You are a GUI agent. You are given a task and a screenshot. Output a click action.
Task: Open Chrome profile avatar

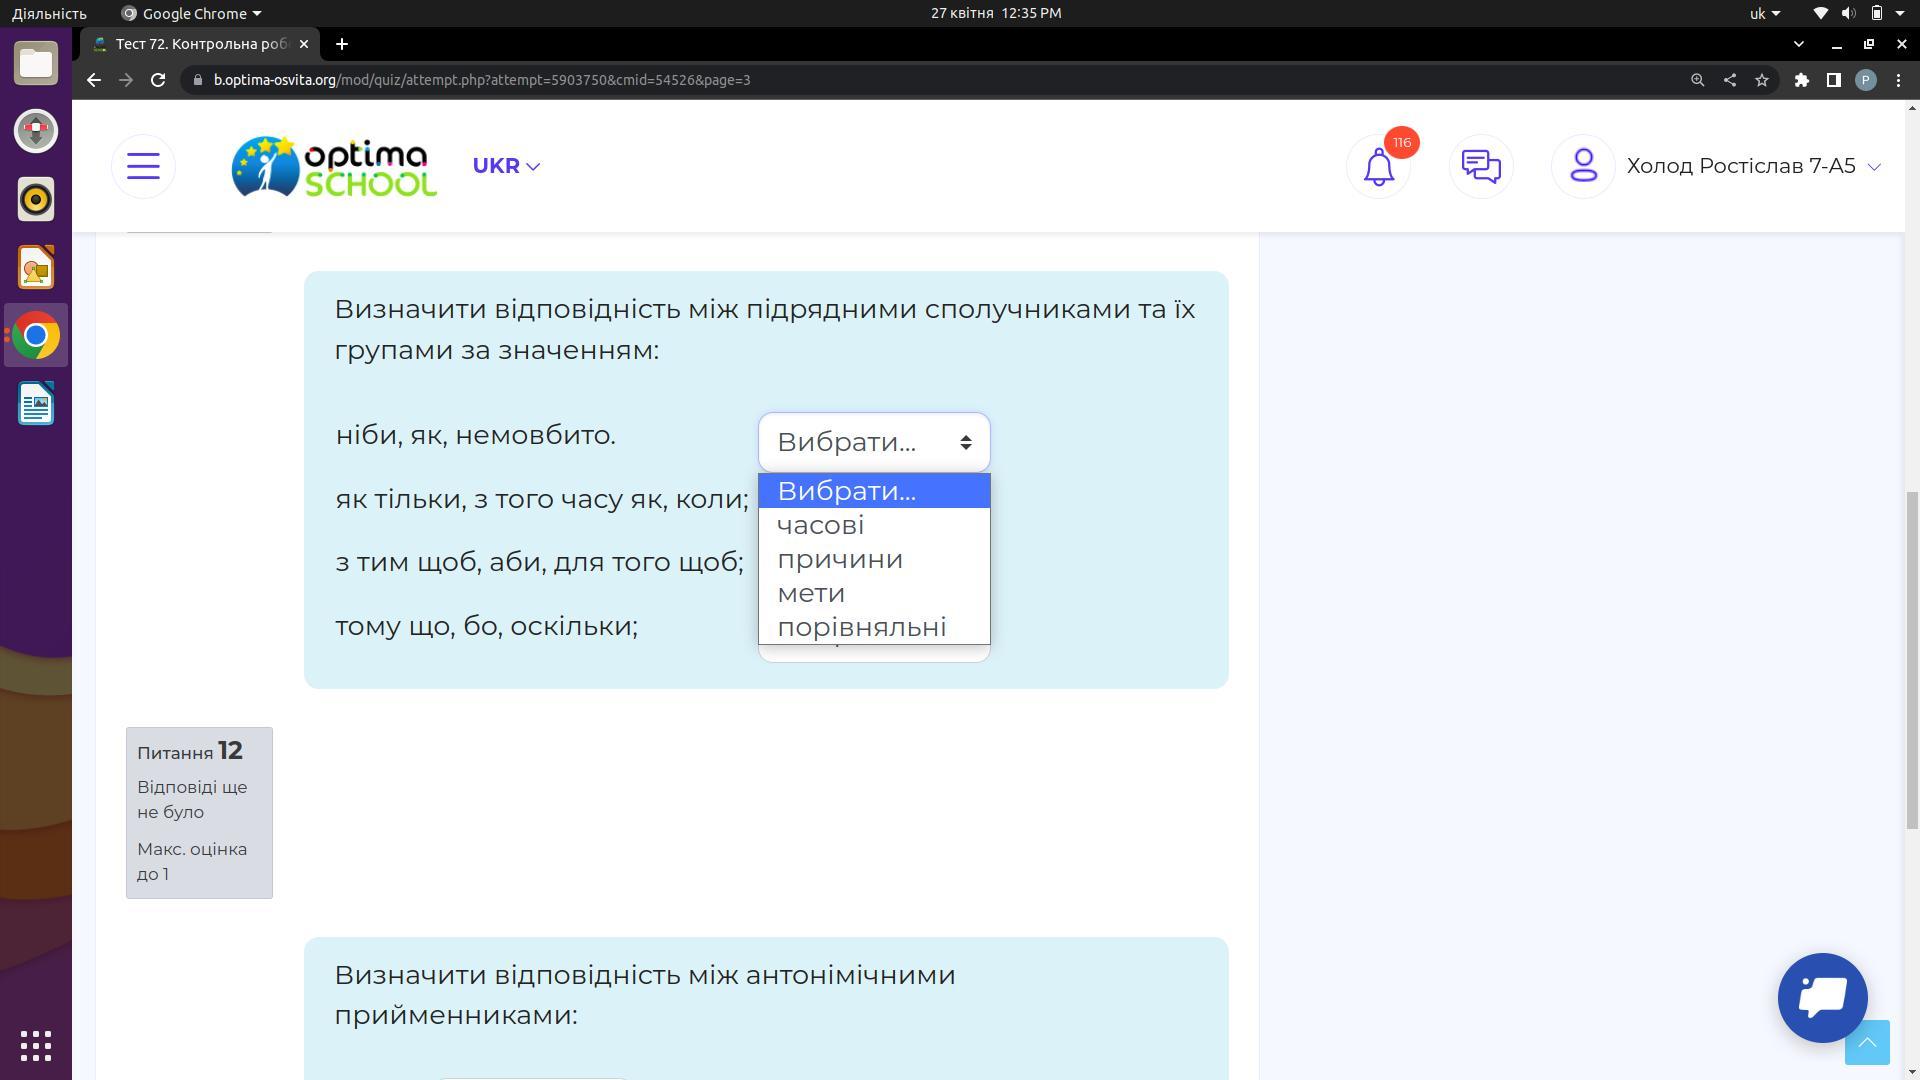[1865, 80]
